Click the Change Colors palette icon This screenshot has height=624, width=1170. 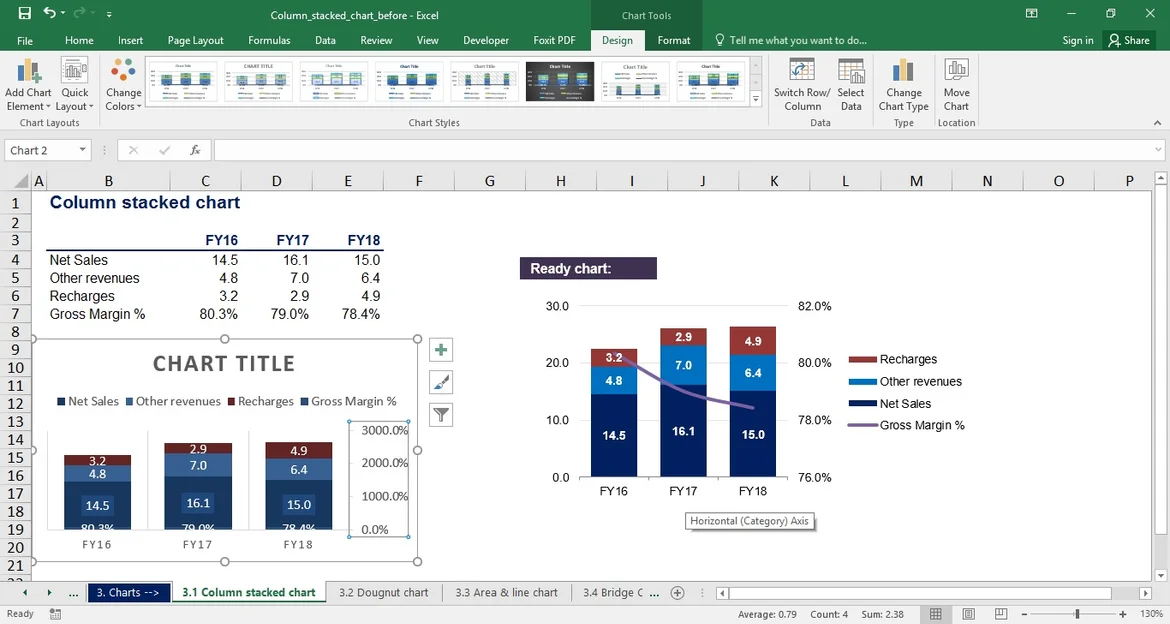coord(124,72)
